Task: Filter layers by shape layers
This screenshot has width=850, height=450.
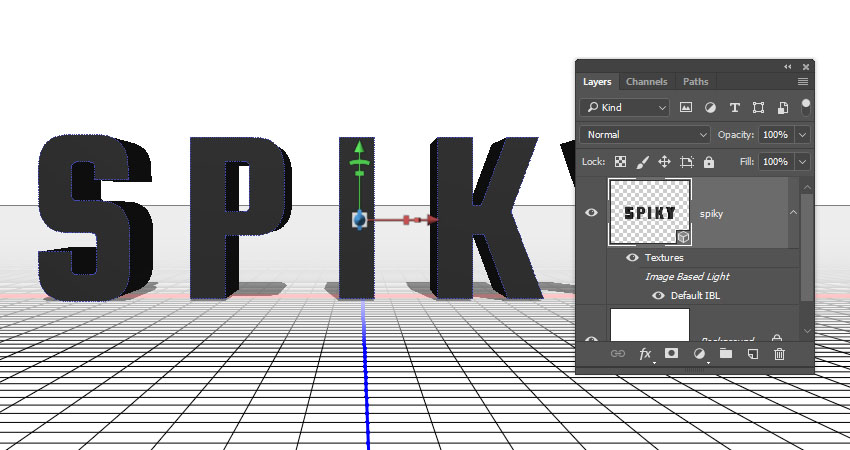Action: click(758, 108)
